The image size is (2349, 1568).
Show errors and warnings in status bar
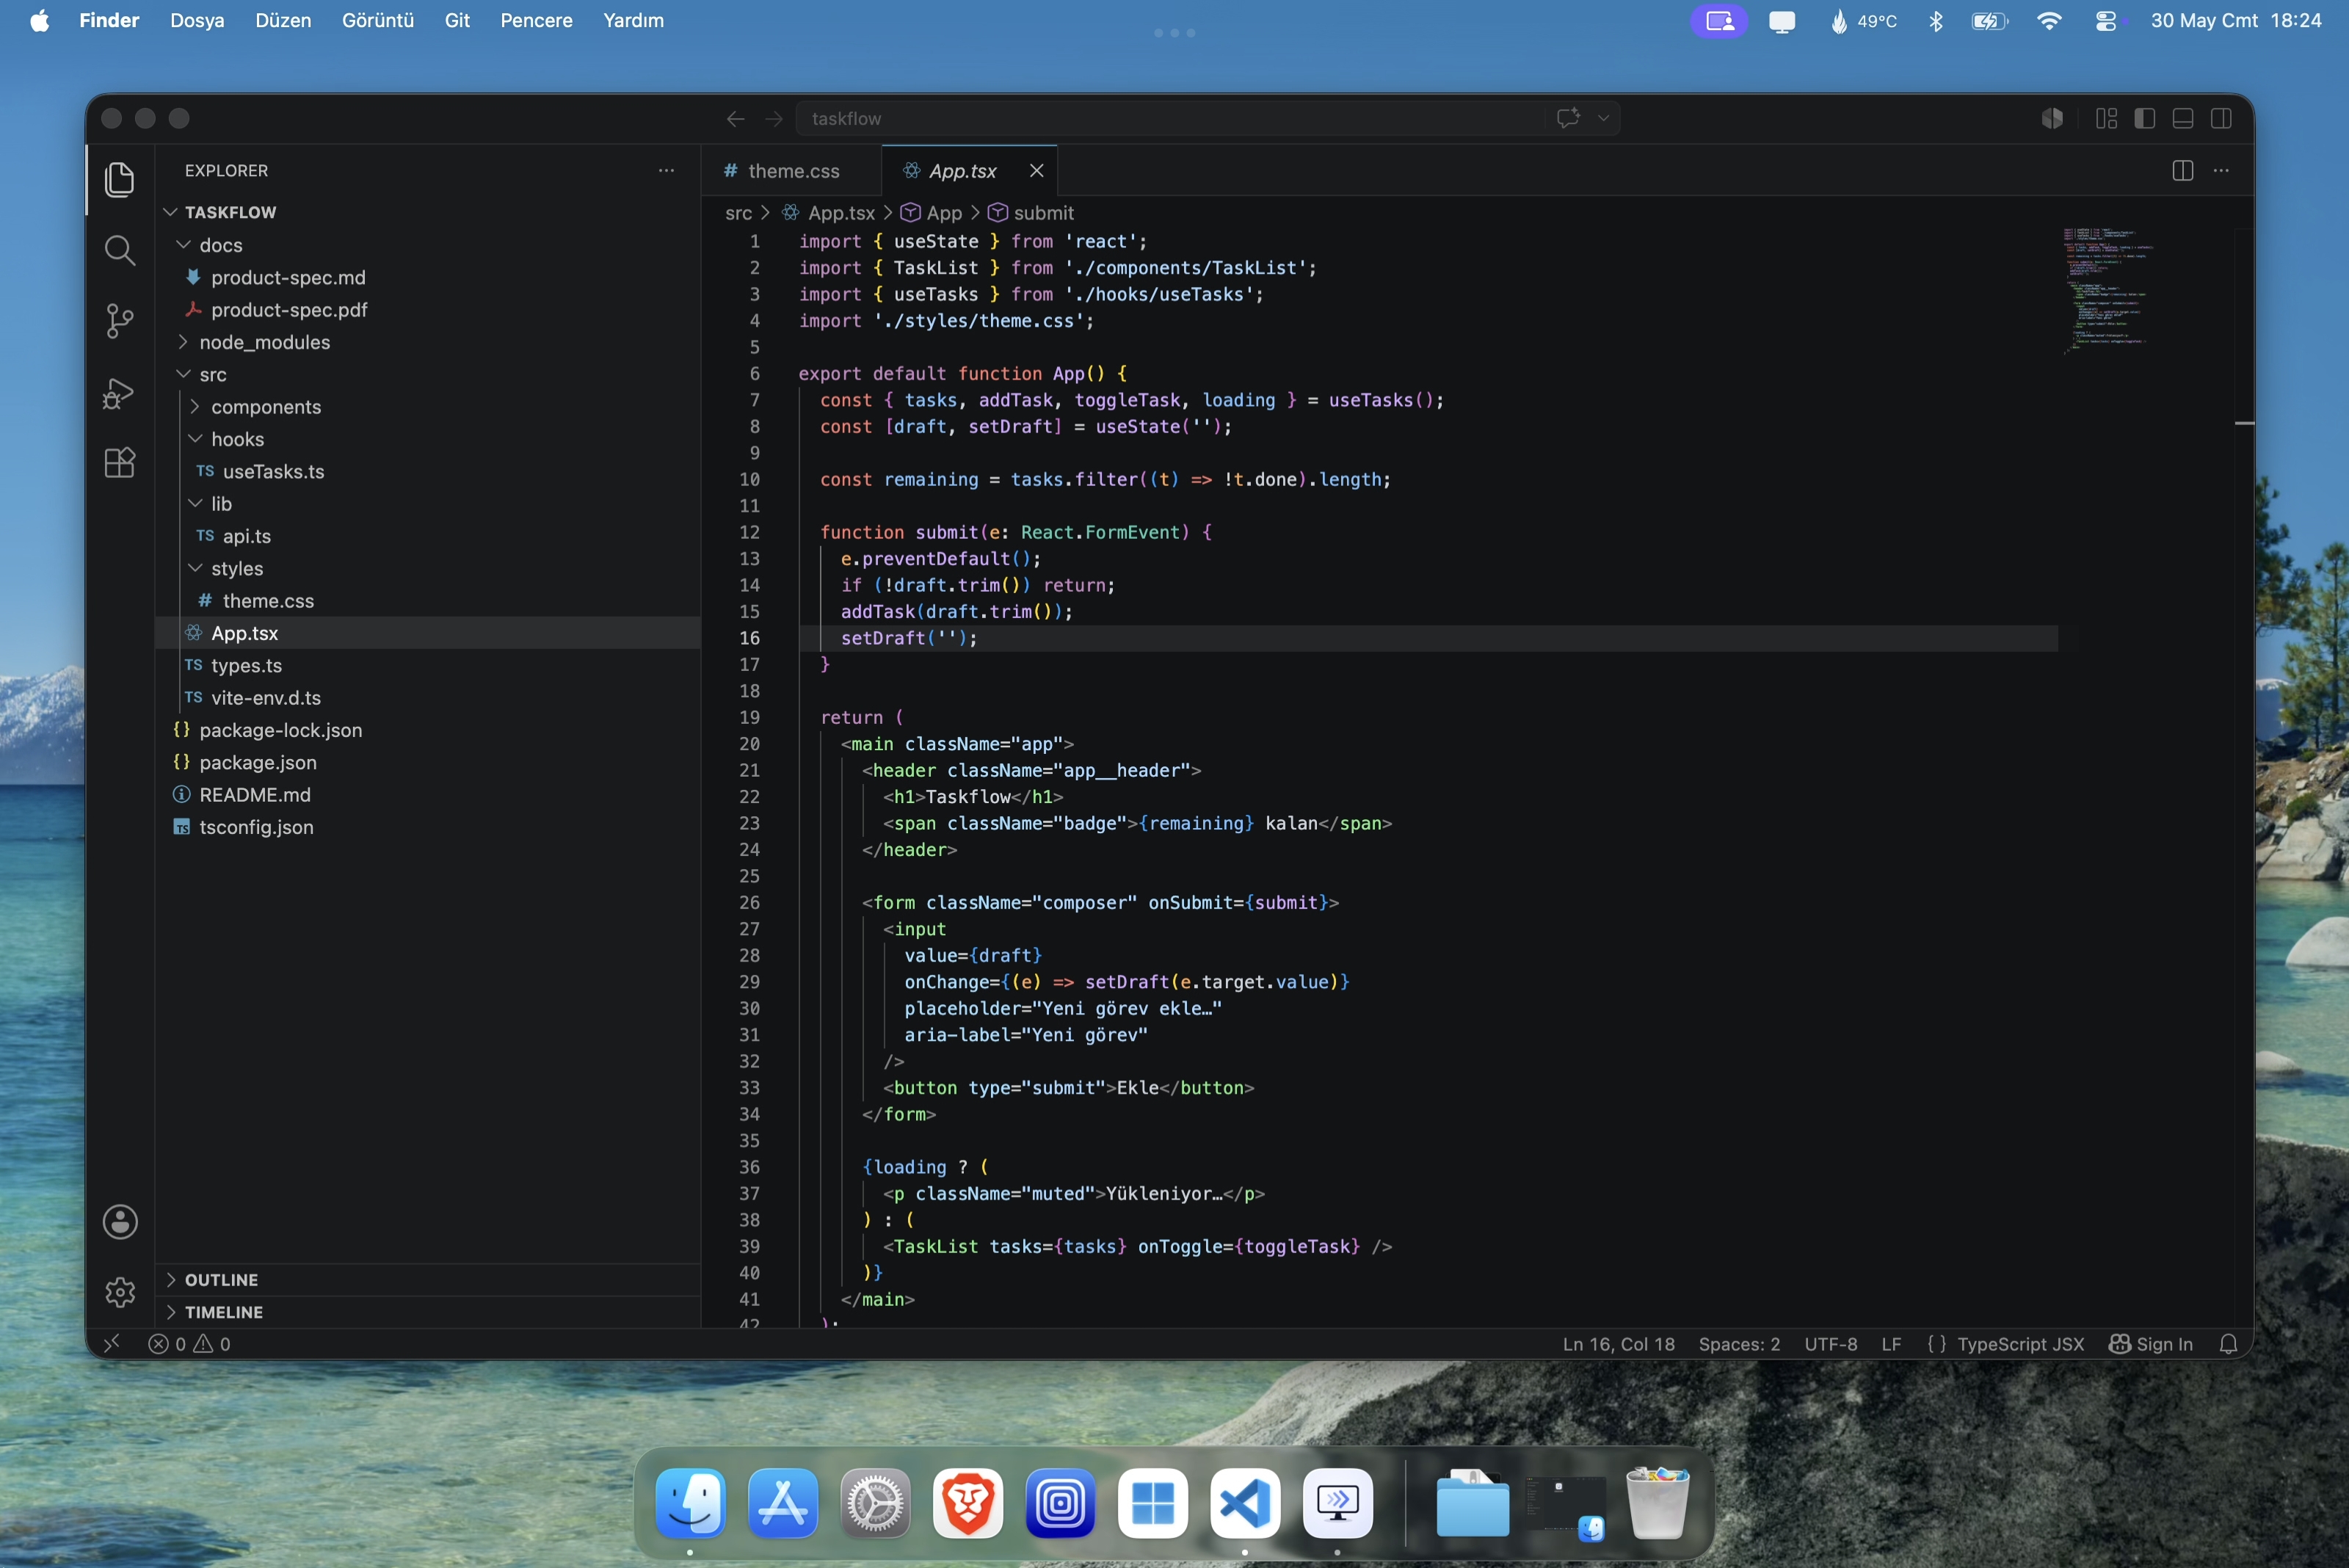coord(190,1344)
